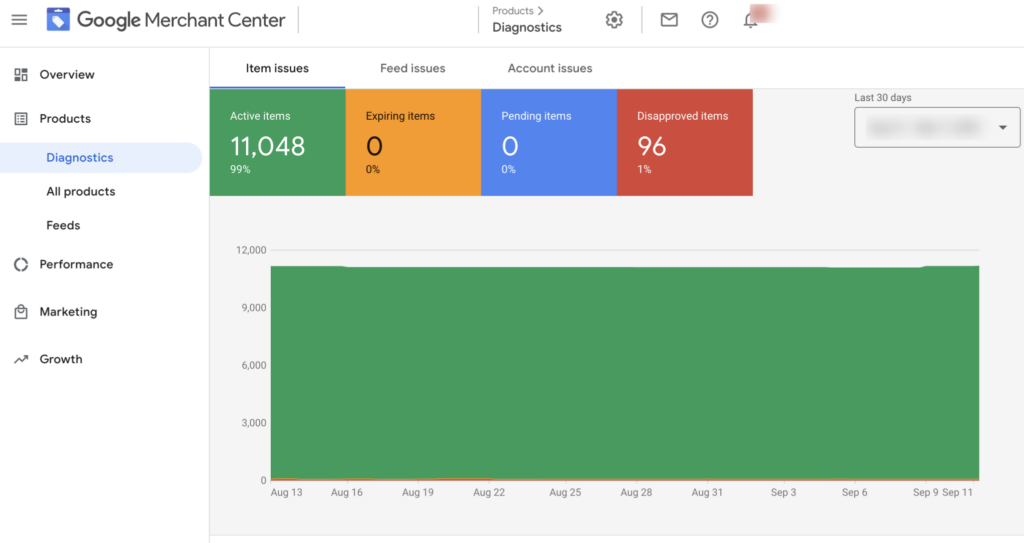Screen dimensions: 1024x543
Task: Select the green Active items card
Action: point(277,142)
